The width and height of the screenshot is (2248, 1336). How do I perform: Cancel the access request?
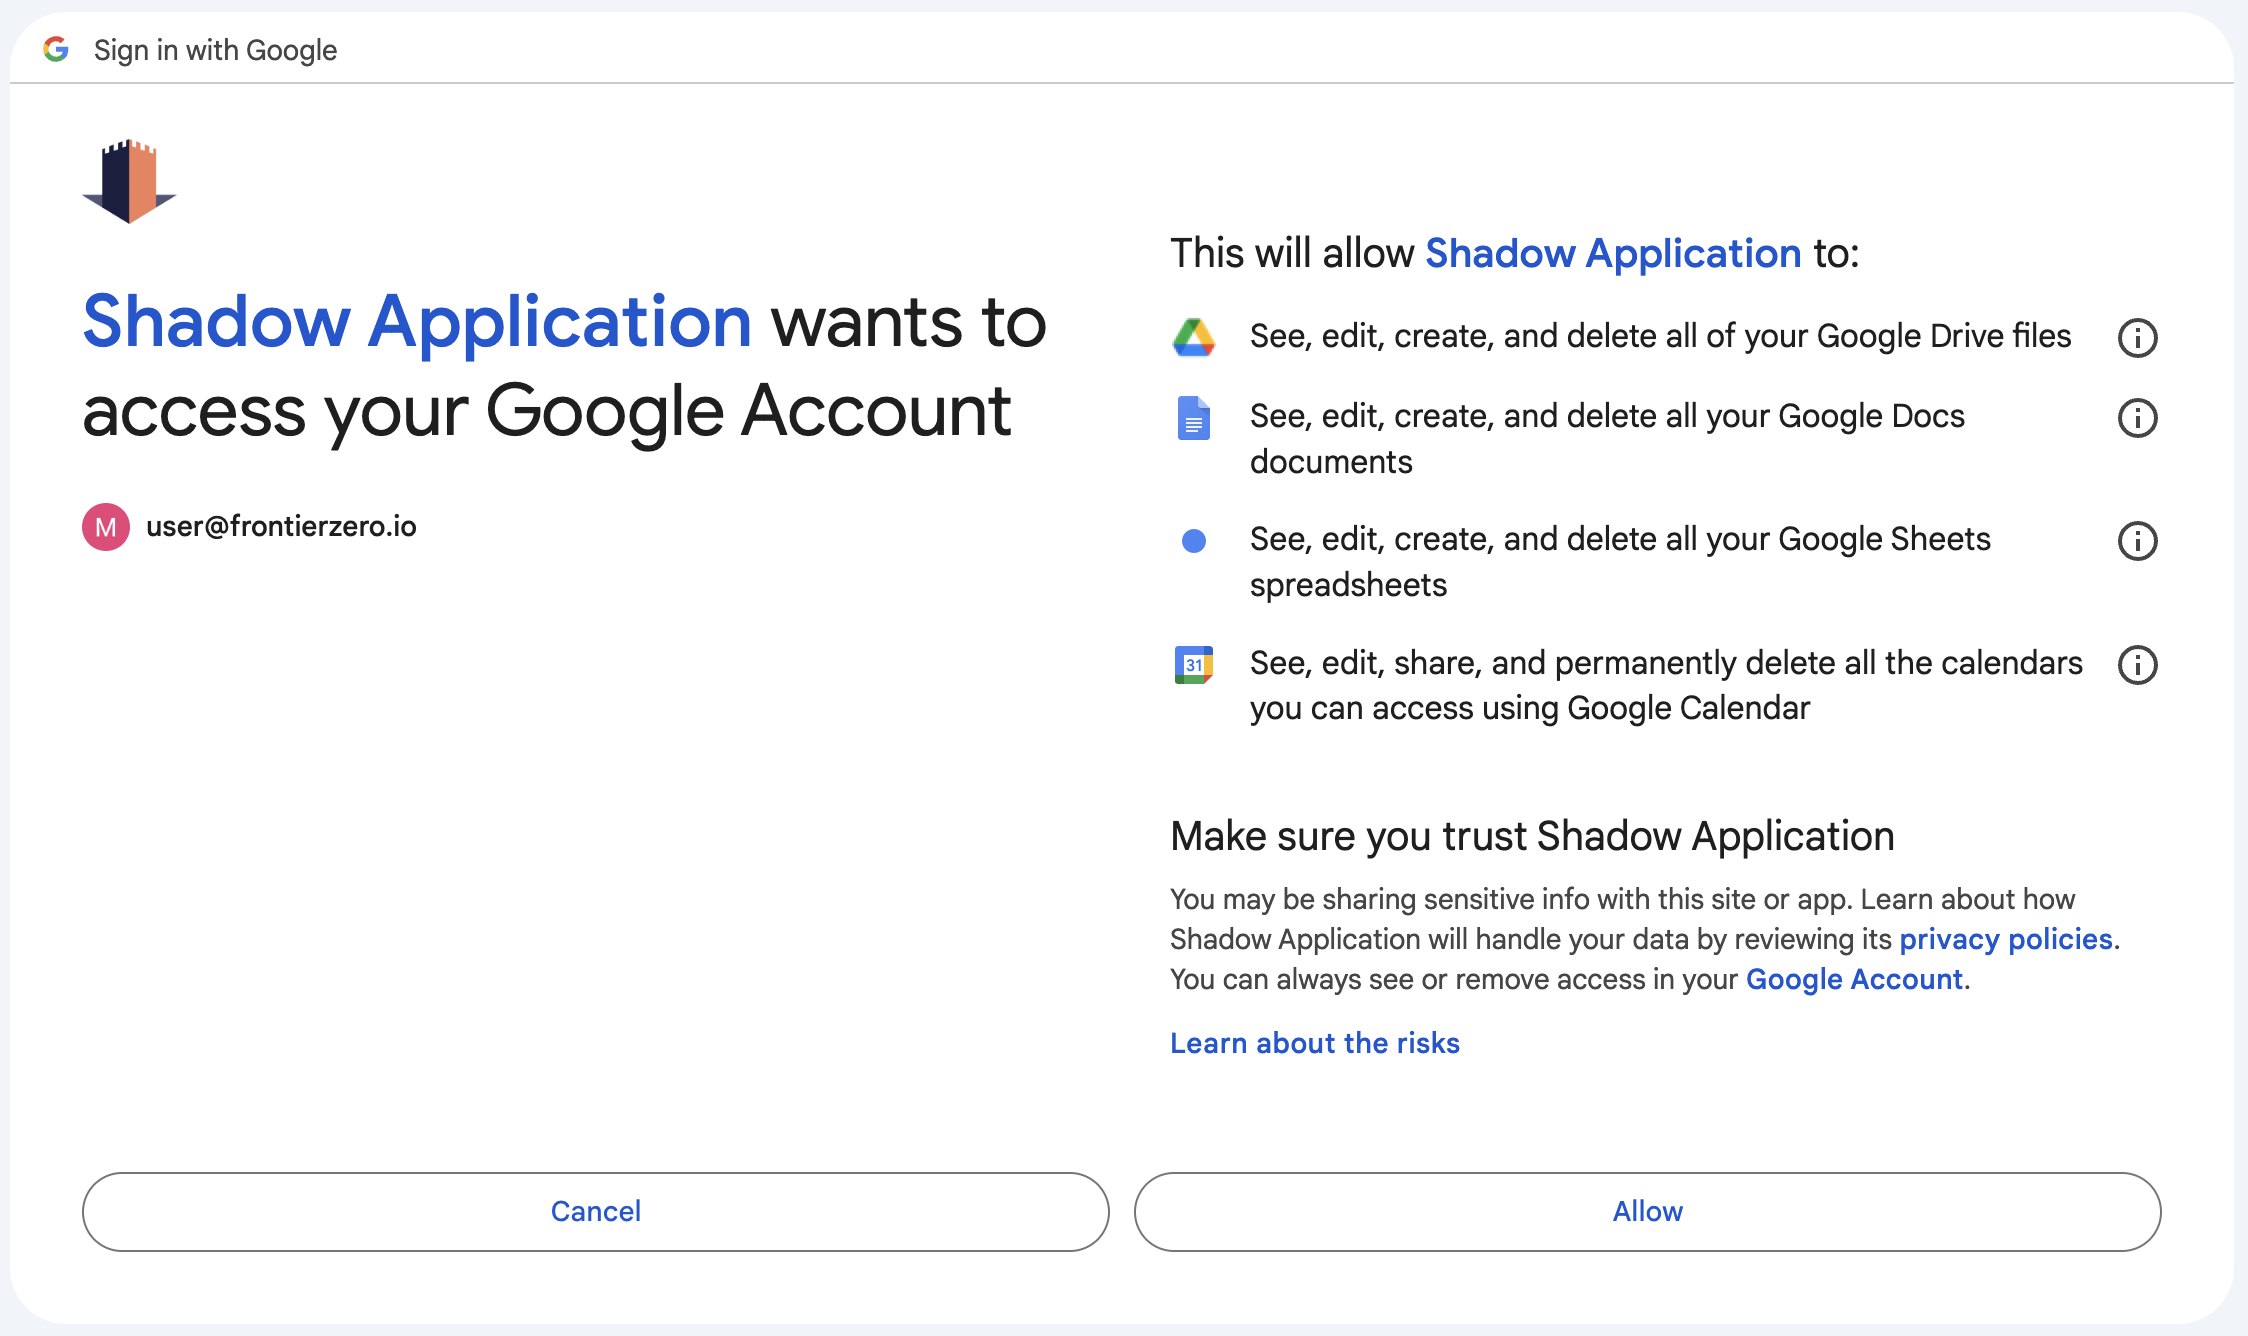pyautogui.click(x=596, y=1211)
